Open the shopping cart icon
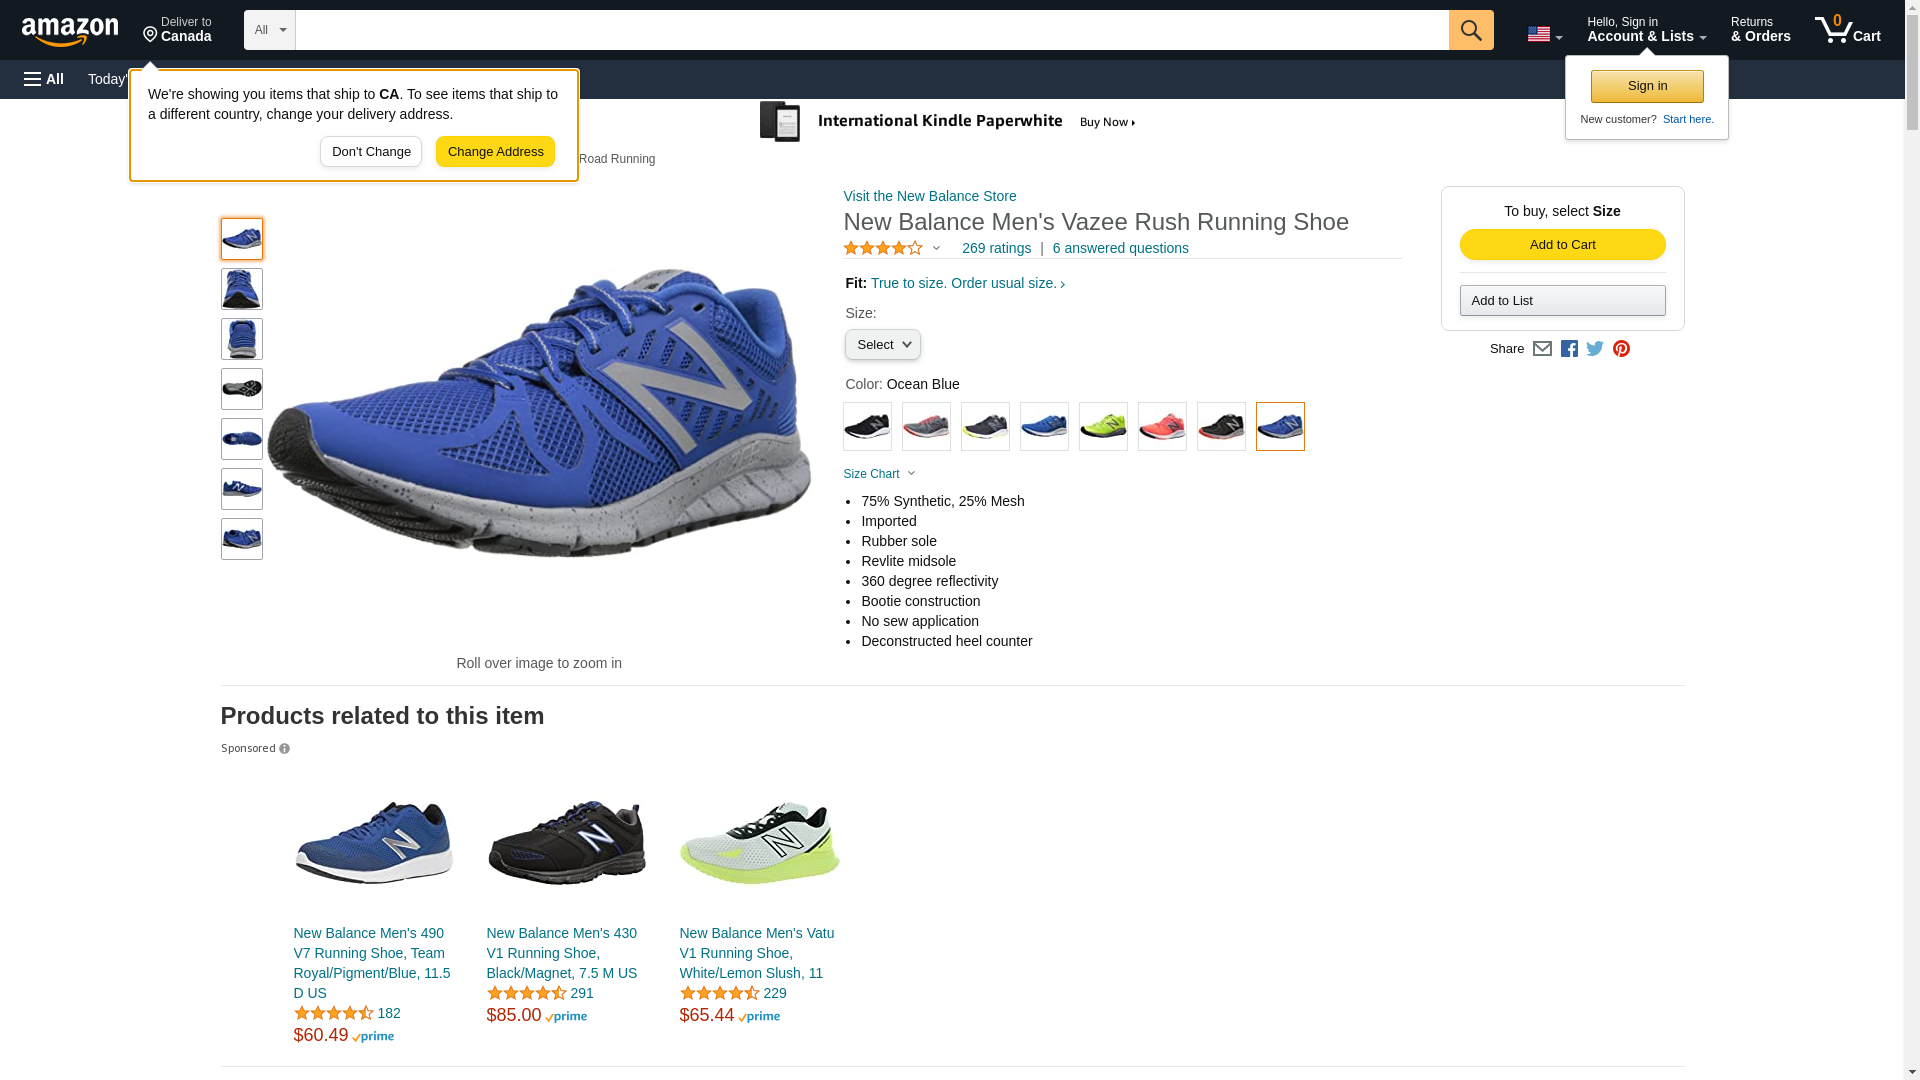1920x1080 pixels. (x=1847, y=30)
